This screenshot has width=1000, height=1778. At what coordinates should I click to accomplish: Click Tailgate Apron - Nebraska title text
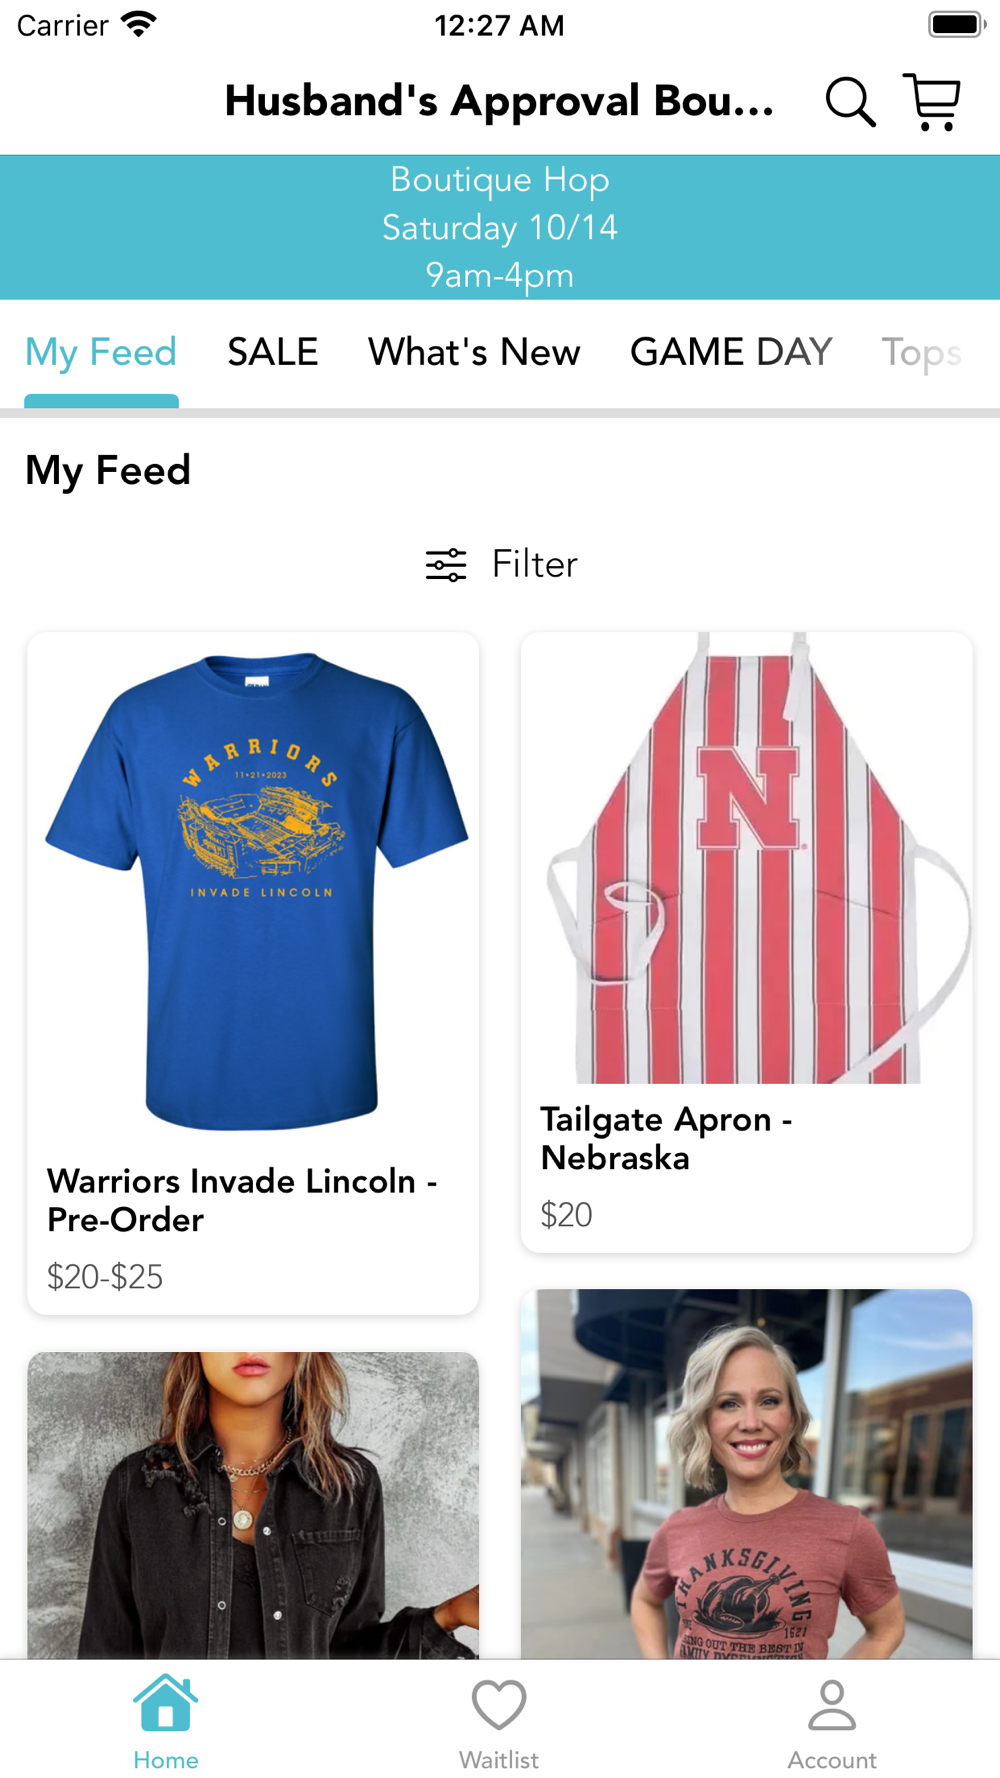(x=667, y=1138)
